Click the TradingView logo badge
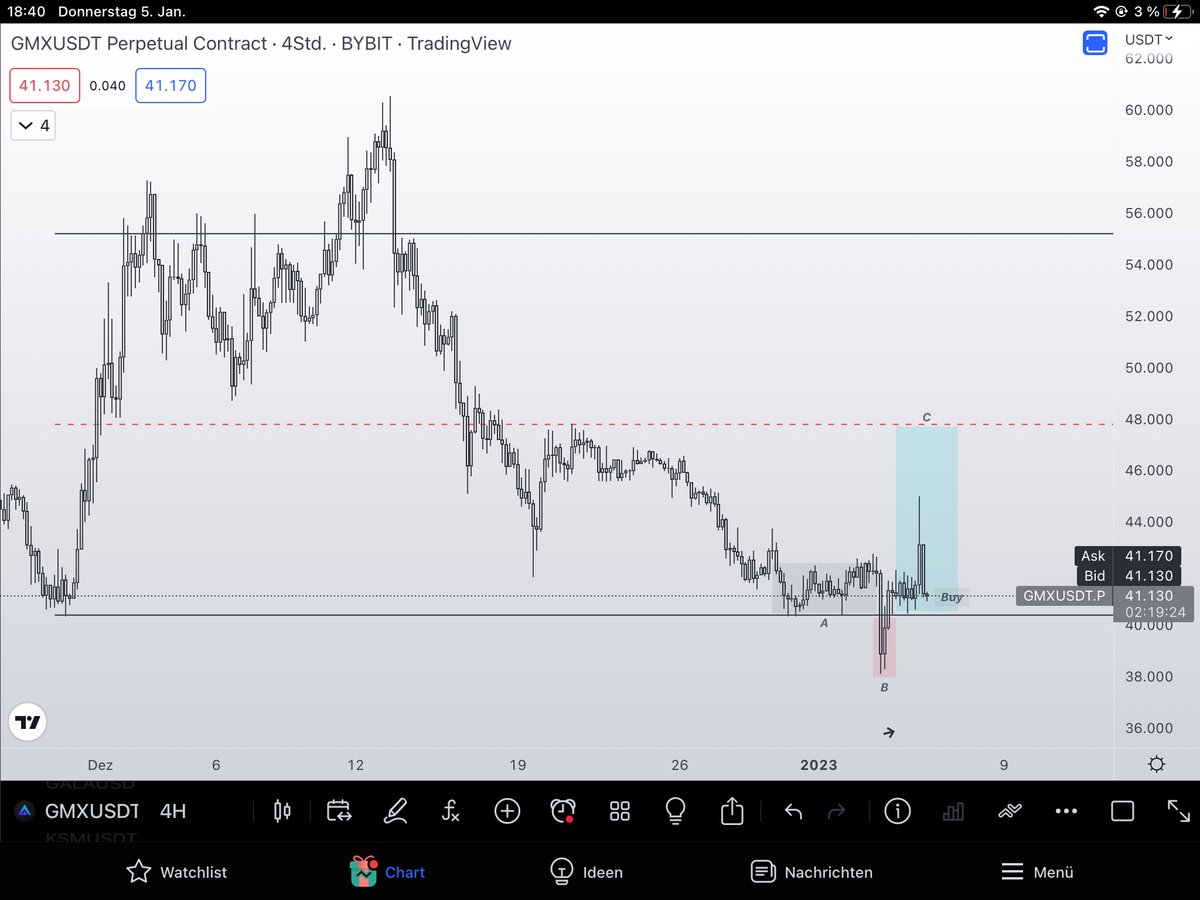1200x900 pixels. click(28, 722)
